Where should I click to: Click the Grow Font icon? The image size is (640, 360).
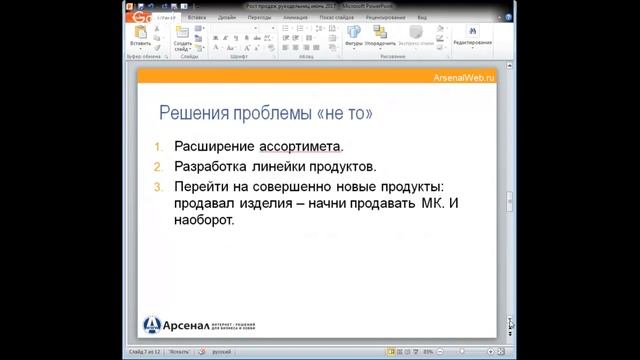tap(247, 48)
